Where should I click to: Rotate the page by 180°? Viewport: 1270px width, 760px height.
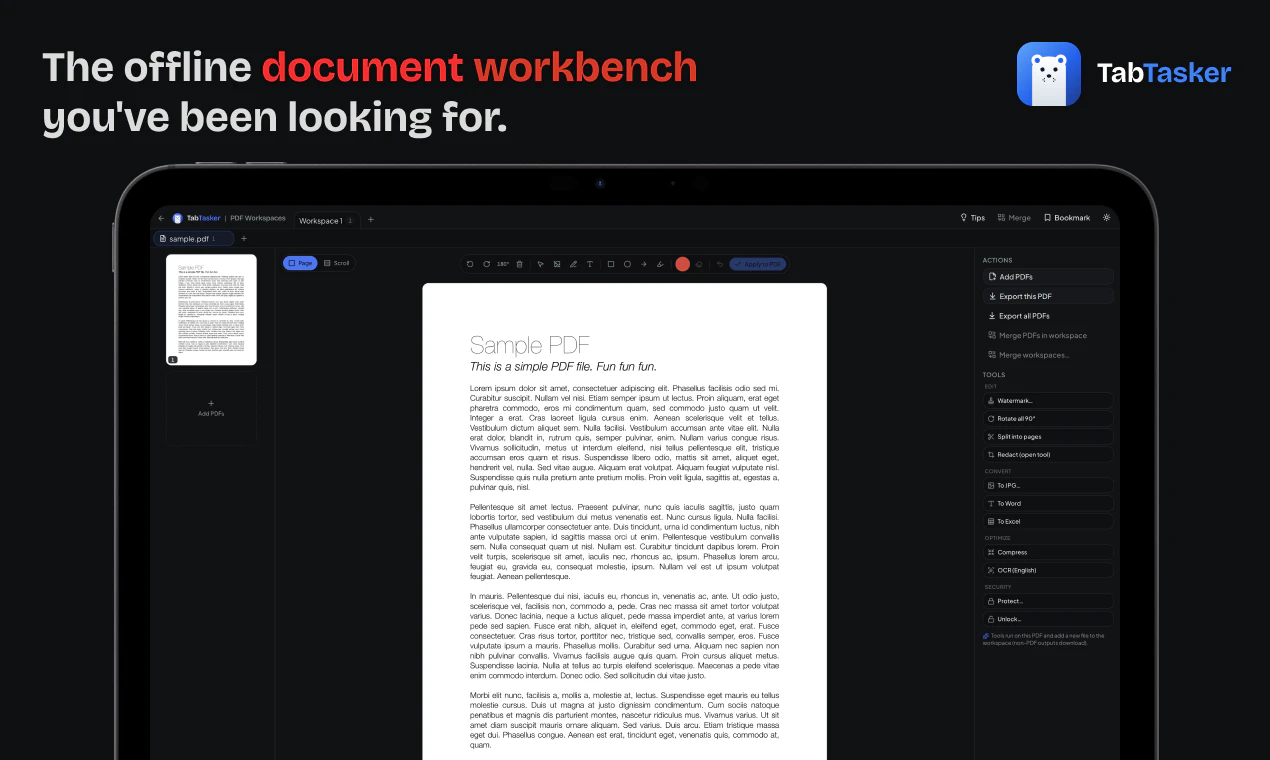tap(503, 264)
